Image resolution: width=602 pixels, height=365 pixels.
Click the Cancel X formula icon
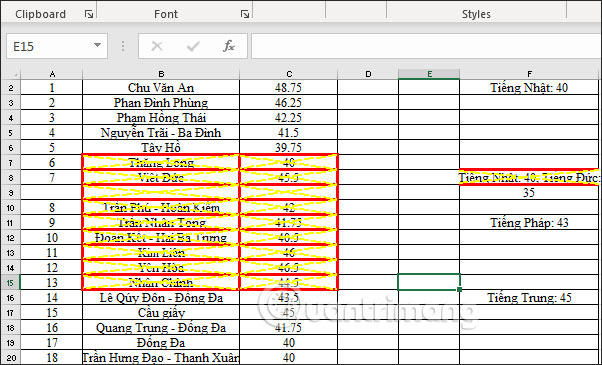157,46
